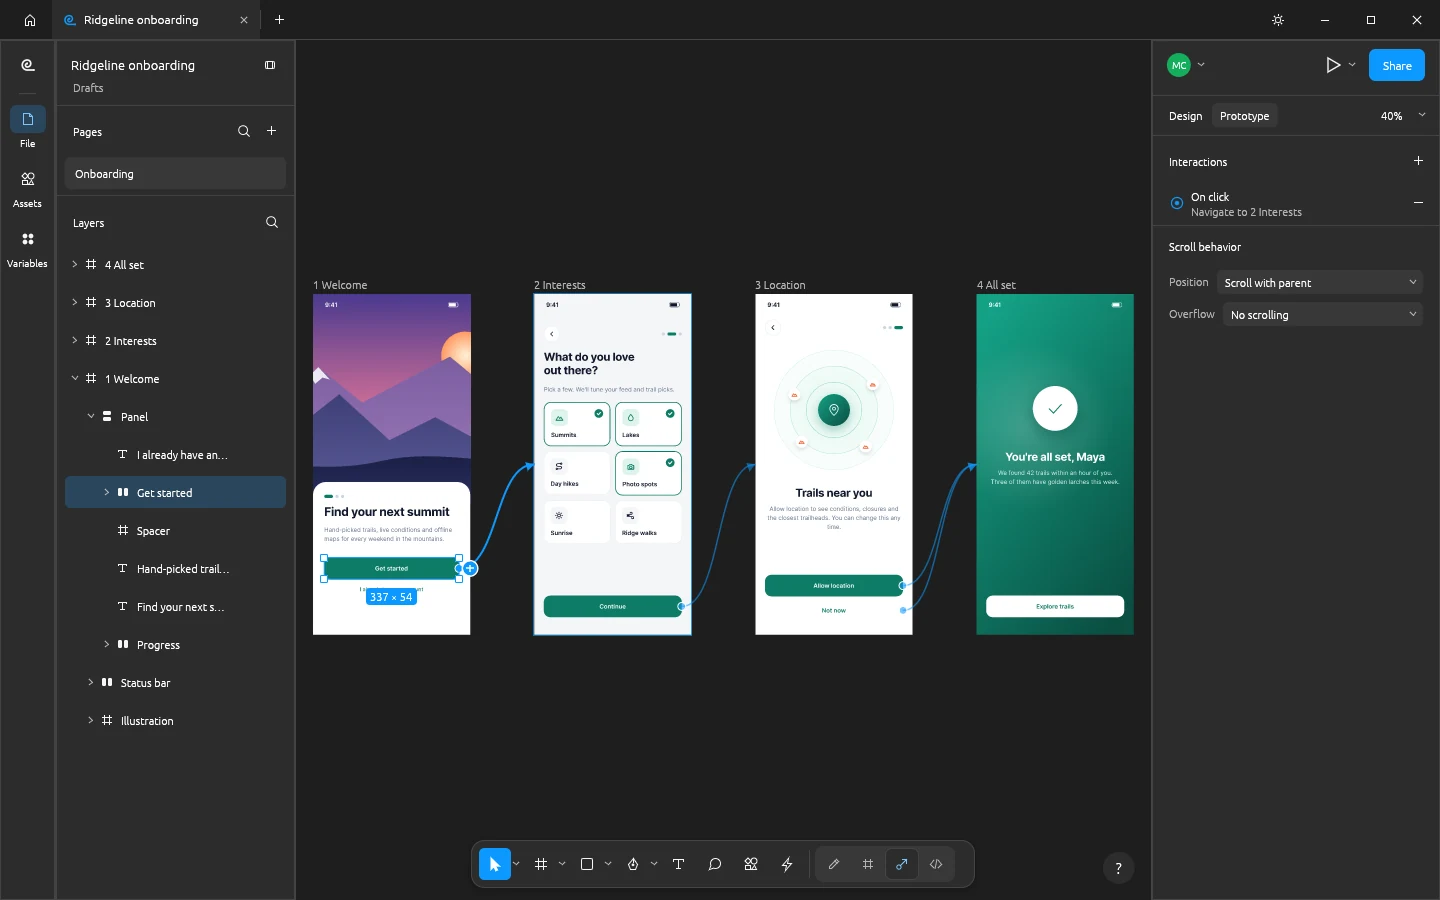Expand the '4 All set' layer

tap(75, 265)
